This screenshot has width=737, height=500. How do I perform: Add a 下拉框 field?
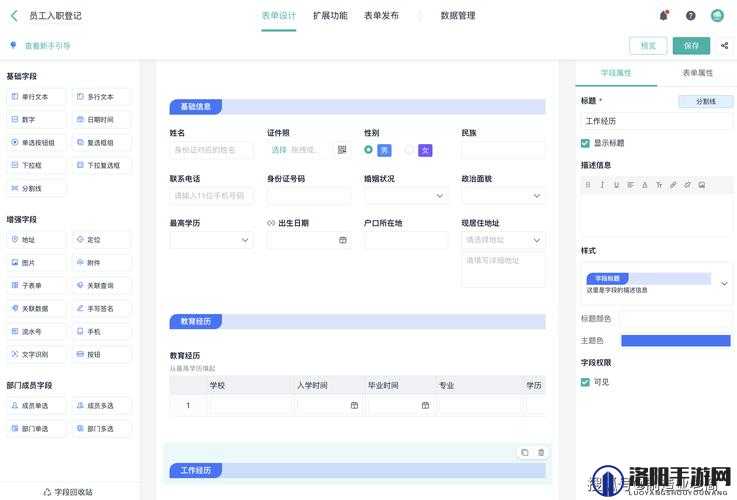click(x=36, y=165)
